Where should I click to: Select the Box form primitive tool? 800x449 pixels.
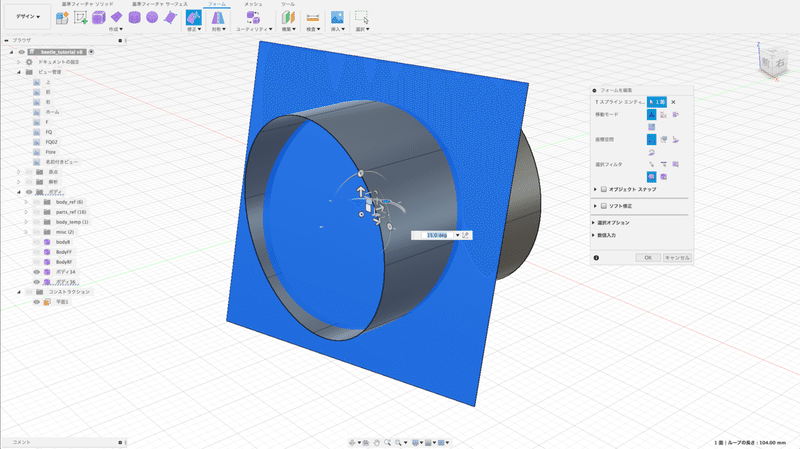point(98,17)
